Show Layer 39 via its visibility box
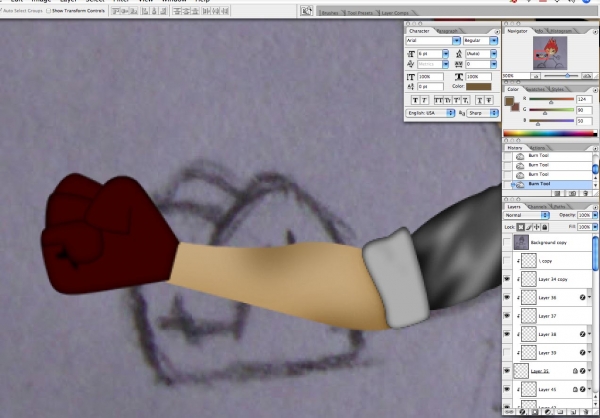The height and width of the screenshot is (418, 600). [507, 353]
